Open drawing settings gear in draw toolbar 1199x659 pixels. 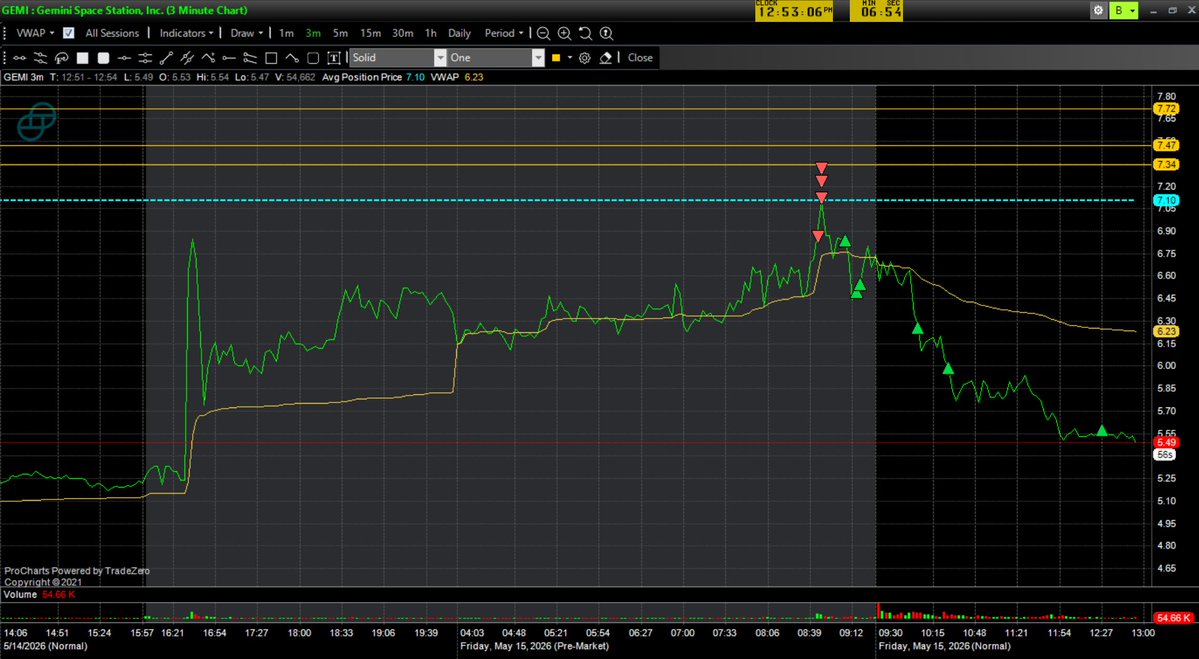[x=585, y=57]
